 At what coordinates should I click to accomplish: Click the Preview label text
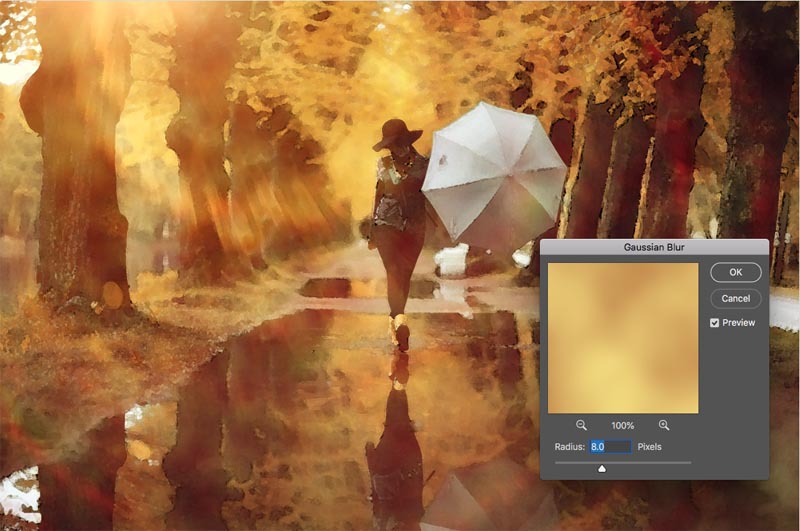[x=738, y=323]
